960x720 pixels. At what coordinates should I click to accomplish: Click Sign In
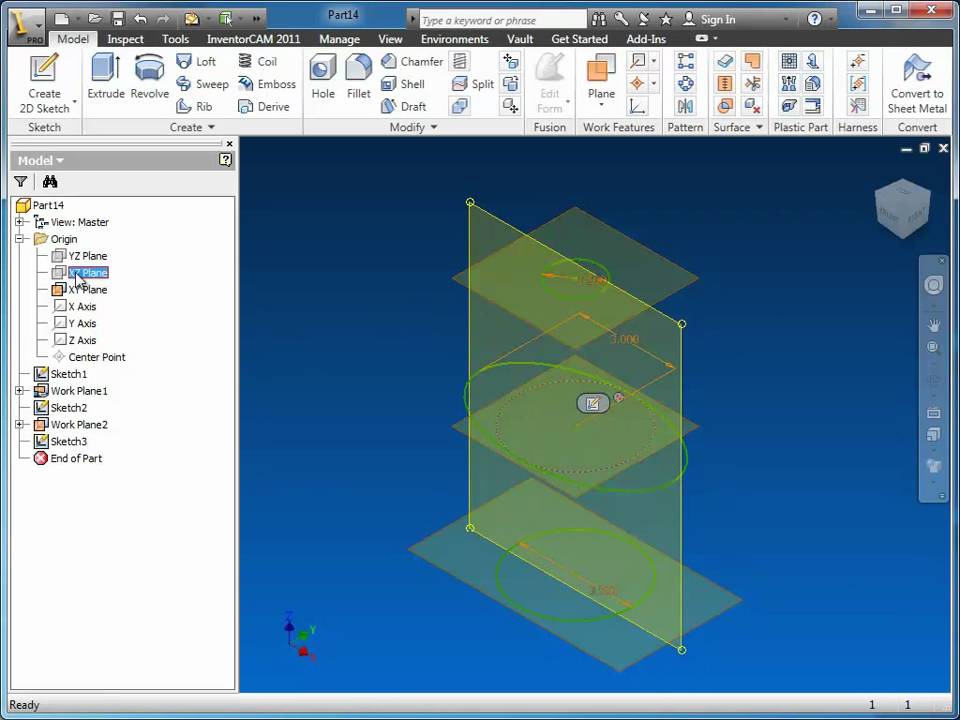coord(709,19)
